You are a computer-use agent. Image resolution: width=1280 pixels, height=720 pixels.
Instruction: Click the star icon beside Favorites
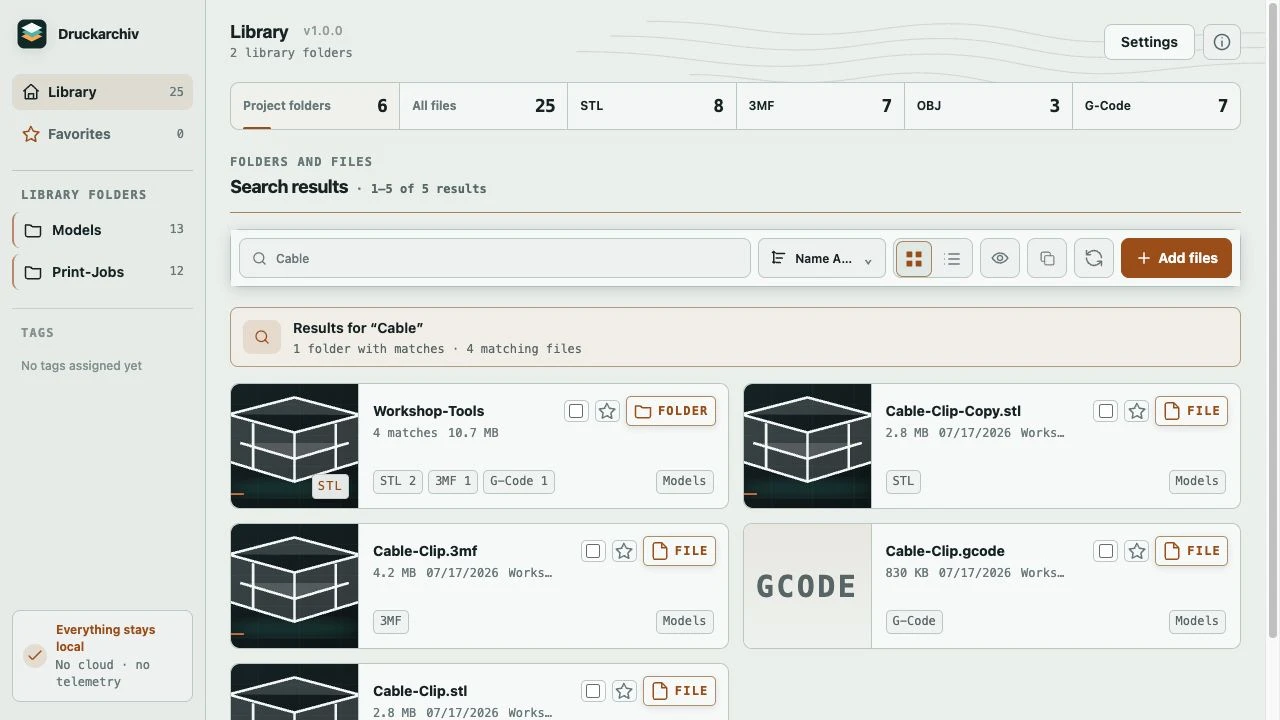pyautogui.click(x=31, y=134)
